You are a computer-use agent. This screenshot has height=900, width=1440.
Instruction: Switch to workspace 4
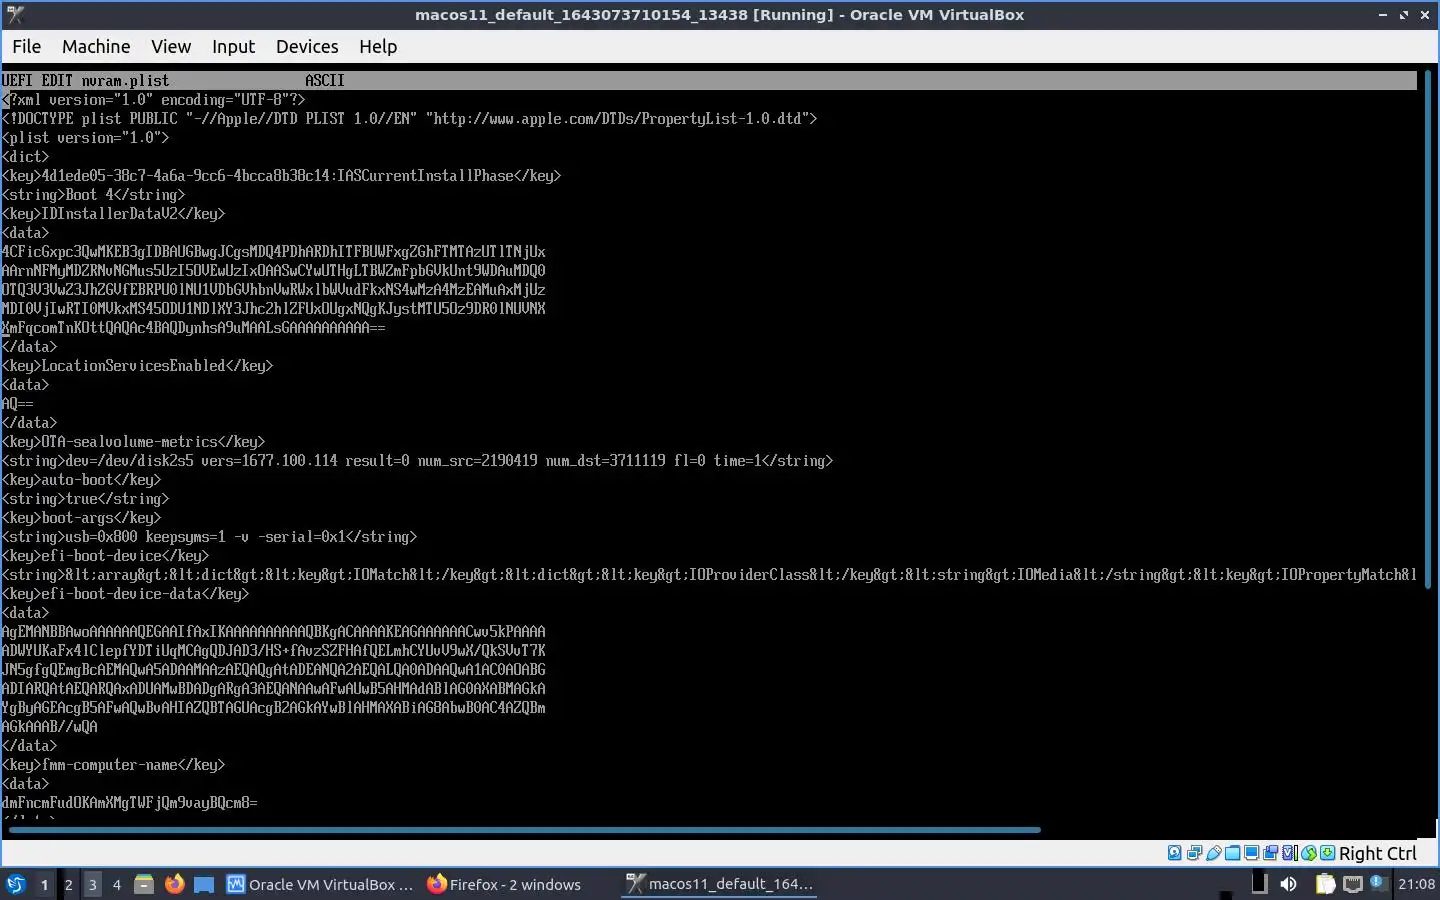(x=116, y=884)
